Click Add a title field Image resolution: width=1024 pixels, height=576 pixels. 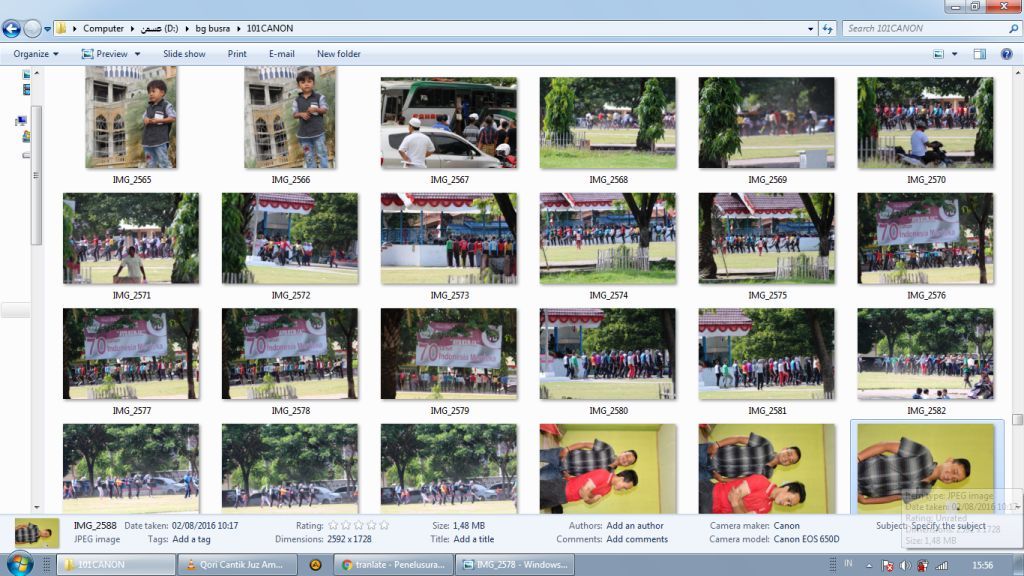(x=473, y=539)
